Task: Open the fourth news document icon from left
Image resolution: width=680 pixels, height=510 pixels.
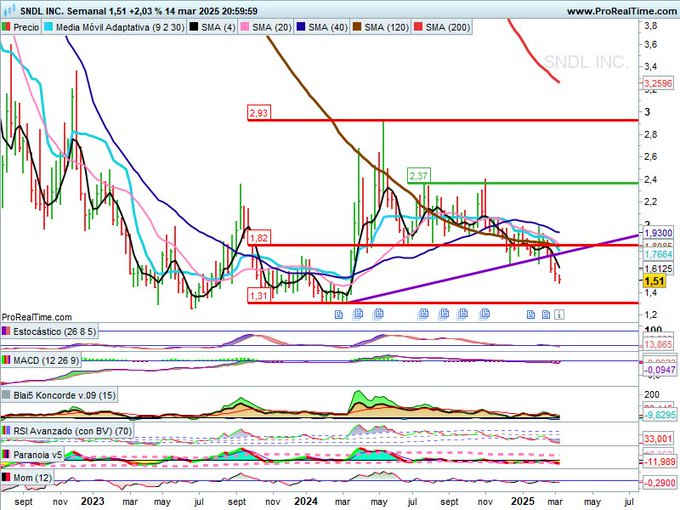Action: (423, 314)
